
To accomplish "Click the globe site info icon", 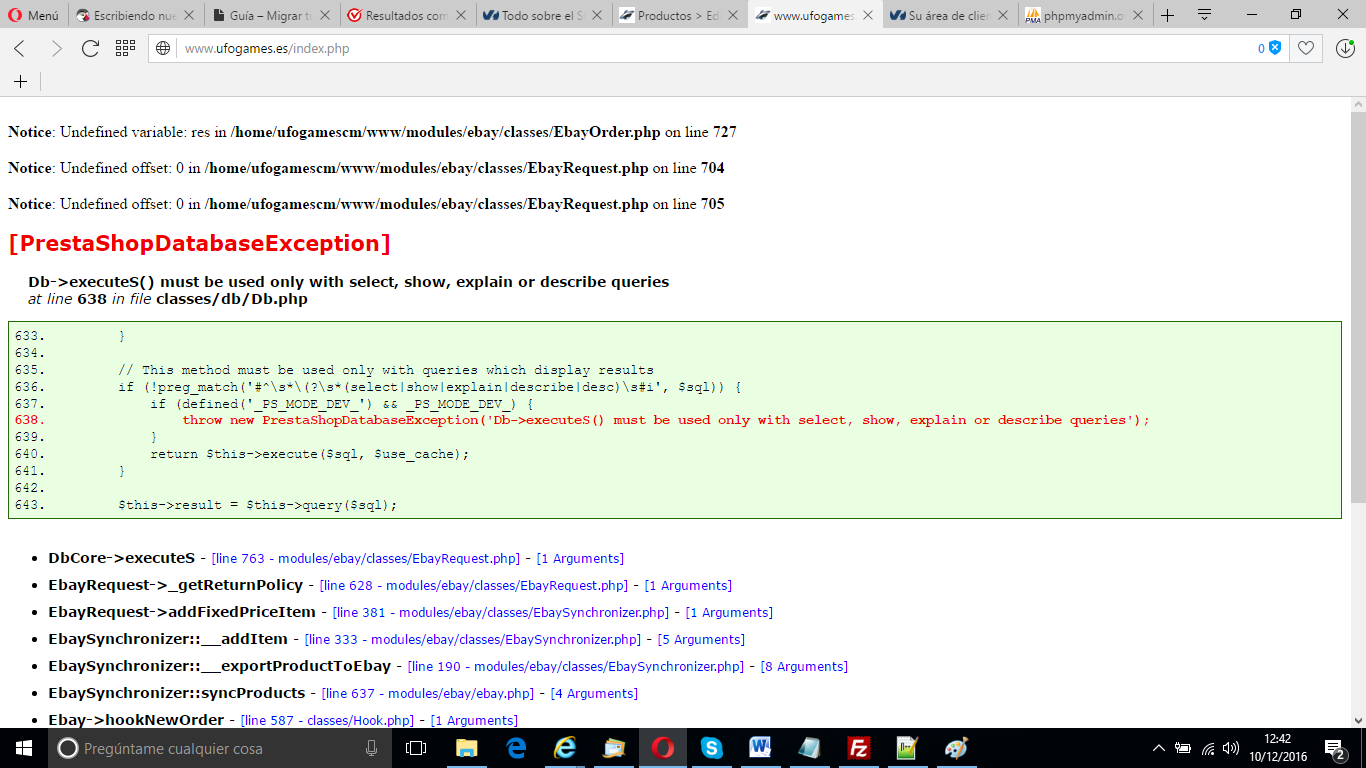I will click(x=163, y=48).
